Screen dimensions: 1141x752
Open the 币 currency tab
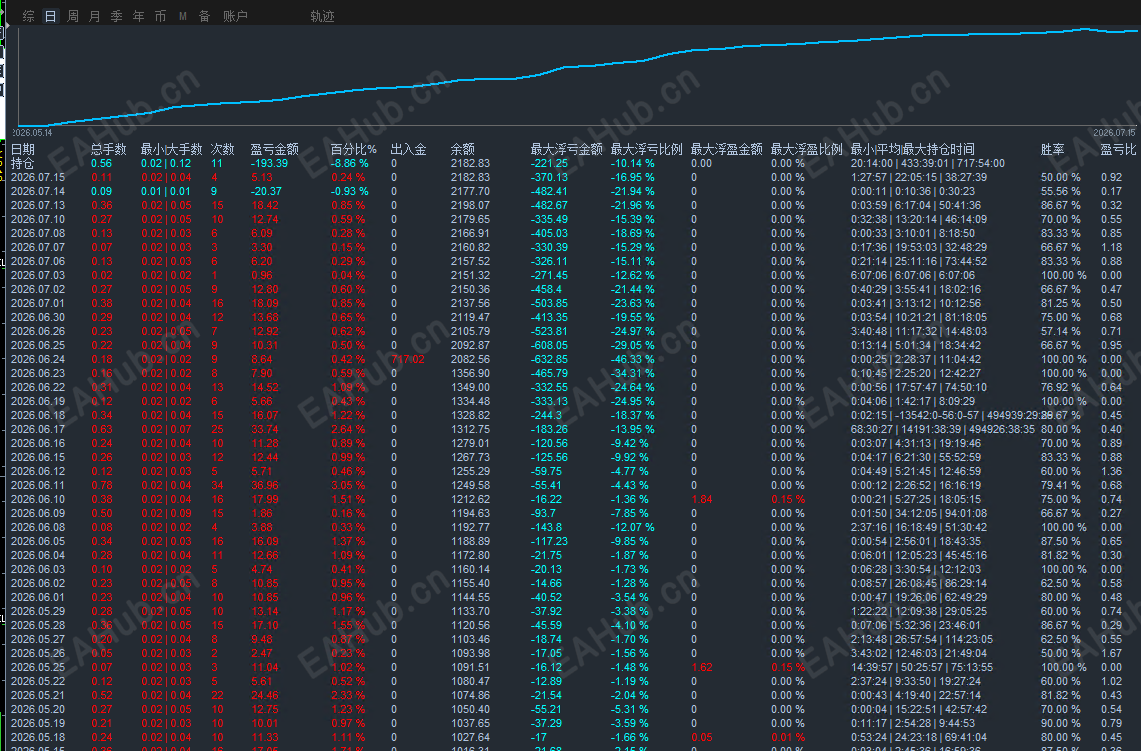pyautogui.click(x=160, y=16)
